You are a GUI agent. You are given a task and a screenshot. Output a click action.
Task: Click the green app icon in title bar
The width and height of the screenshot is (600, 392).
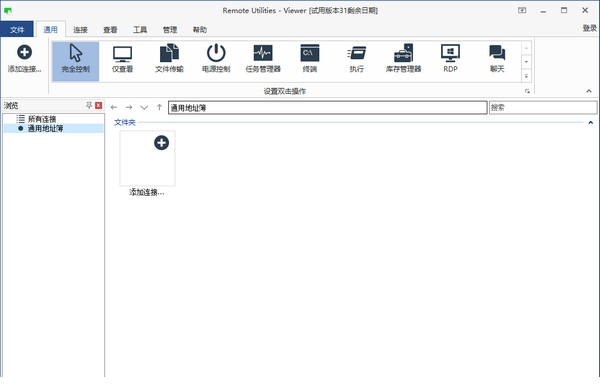pyautogui.click(x=8, y=10)
